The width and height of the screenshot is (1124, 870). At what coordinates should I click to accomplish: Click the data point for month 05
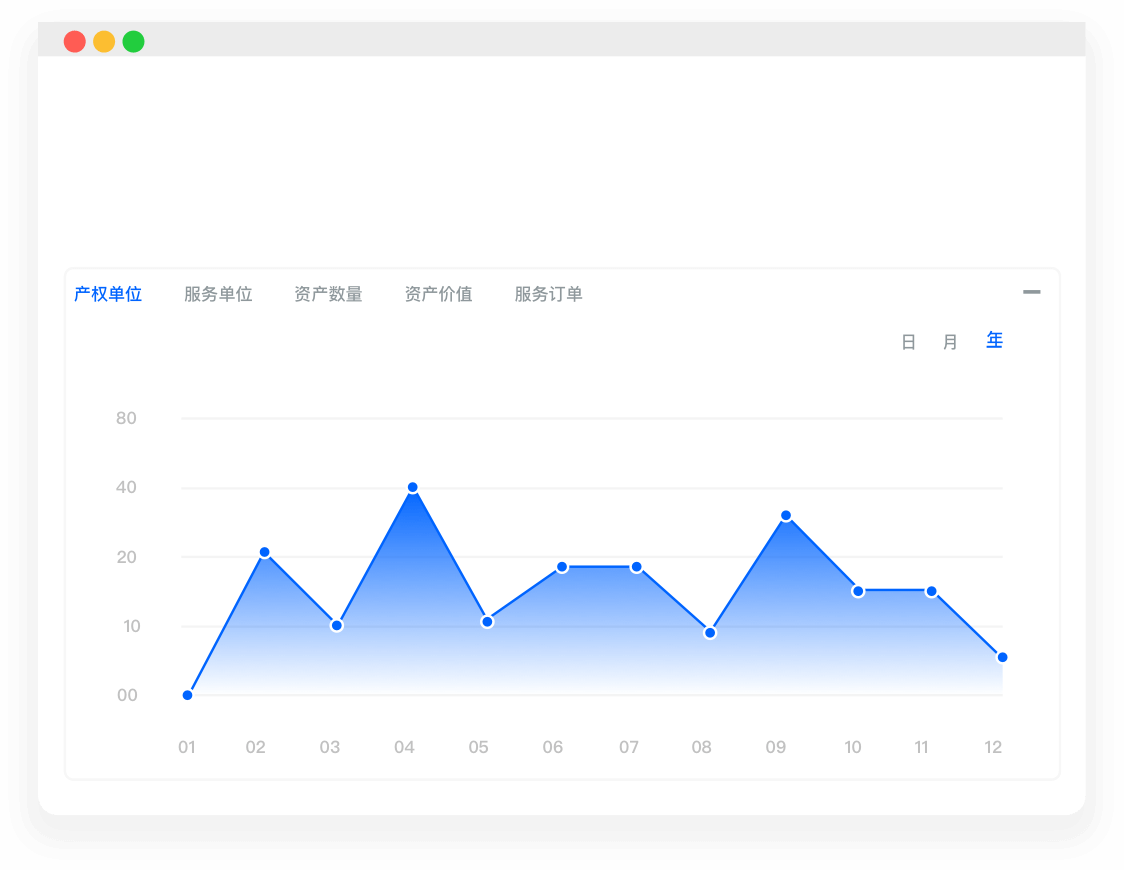tap(487, 622)
